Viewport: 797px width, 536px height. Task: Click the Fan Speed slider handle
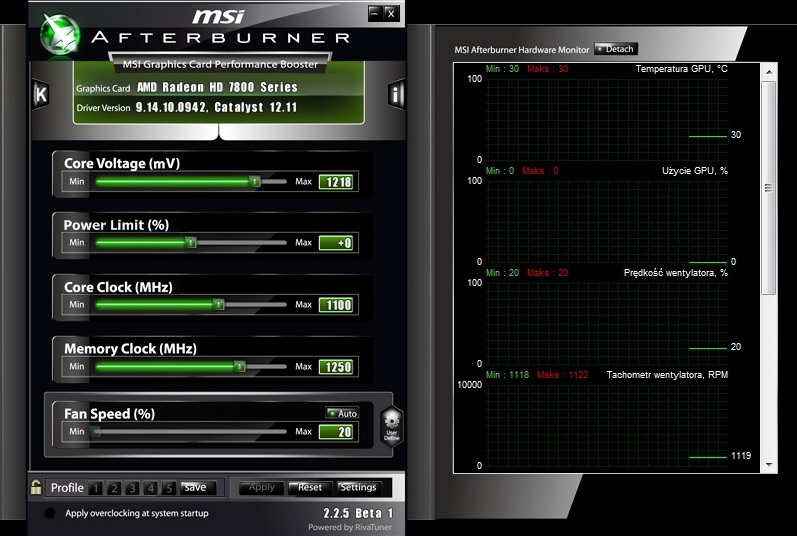click(96, 432)
